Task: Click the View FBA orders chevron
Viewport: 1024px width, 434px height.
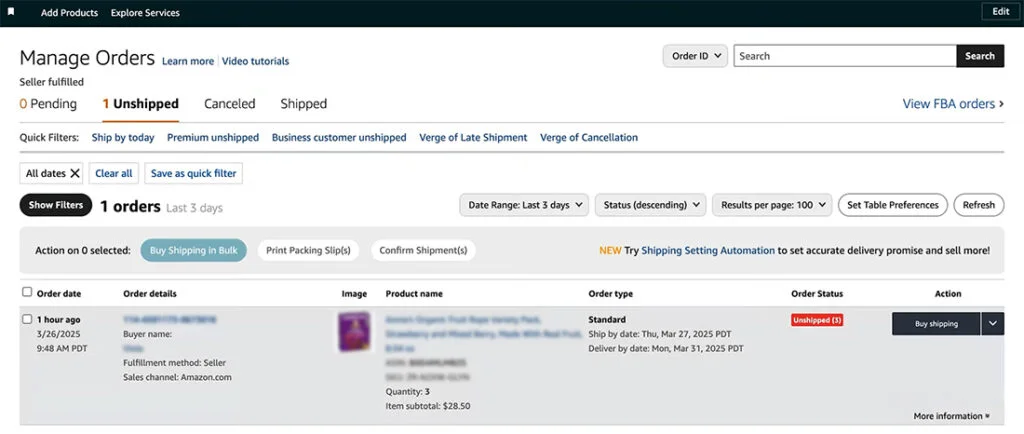Action: coord(1002,104)
